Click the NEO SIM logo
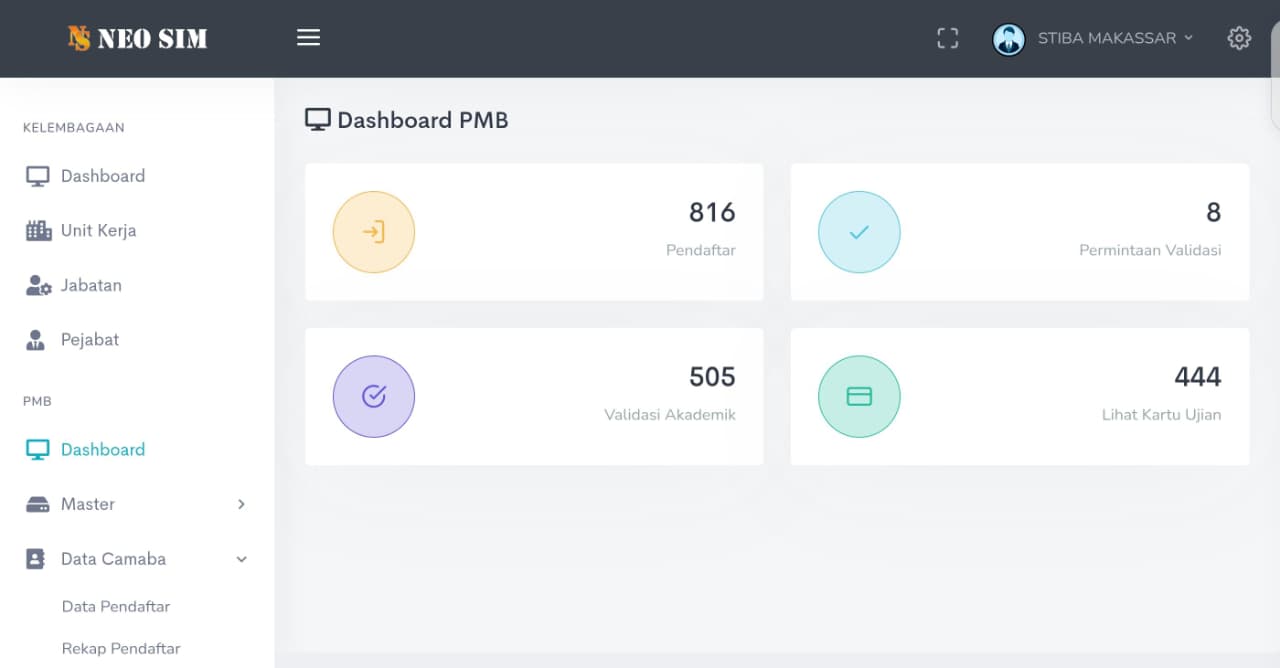Viewport: 1280px width, 668px height. (137, 38)
